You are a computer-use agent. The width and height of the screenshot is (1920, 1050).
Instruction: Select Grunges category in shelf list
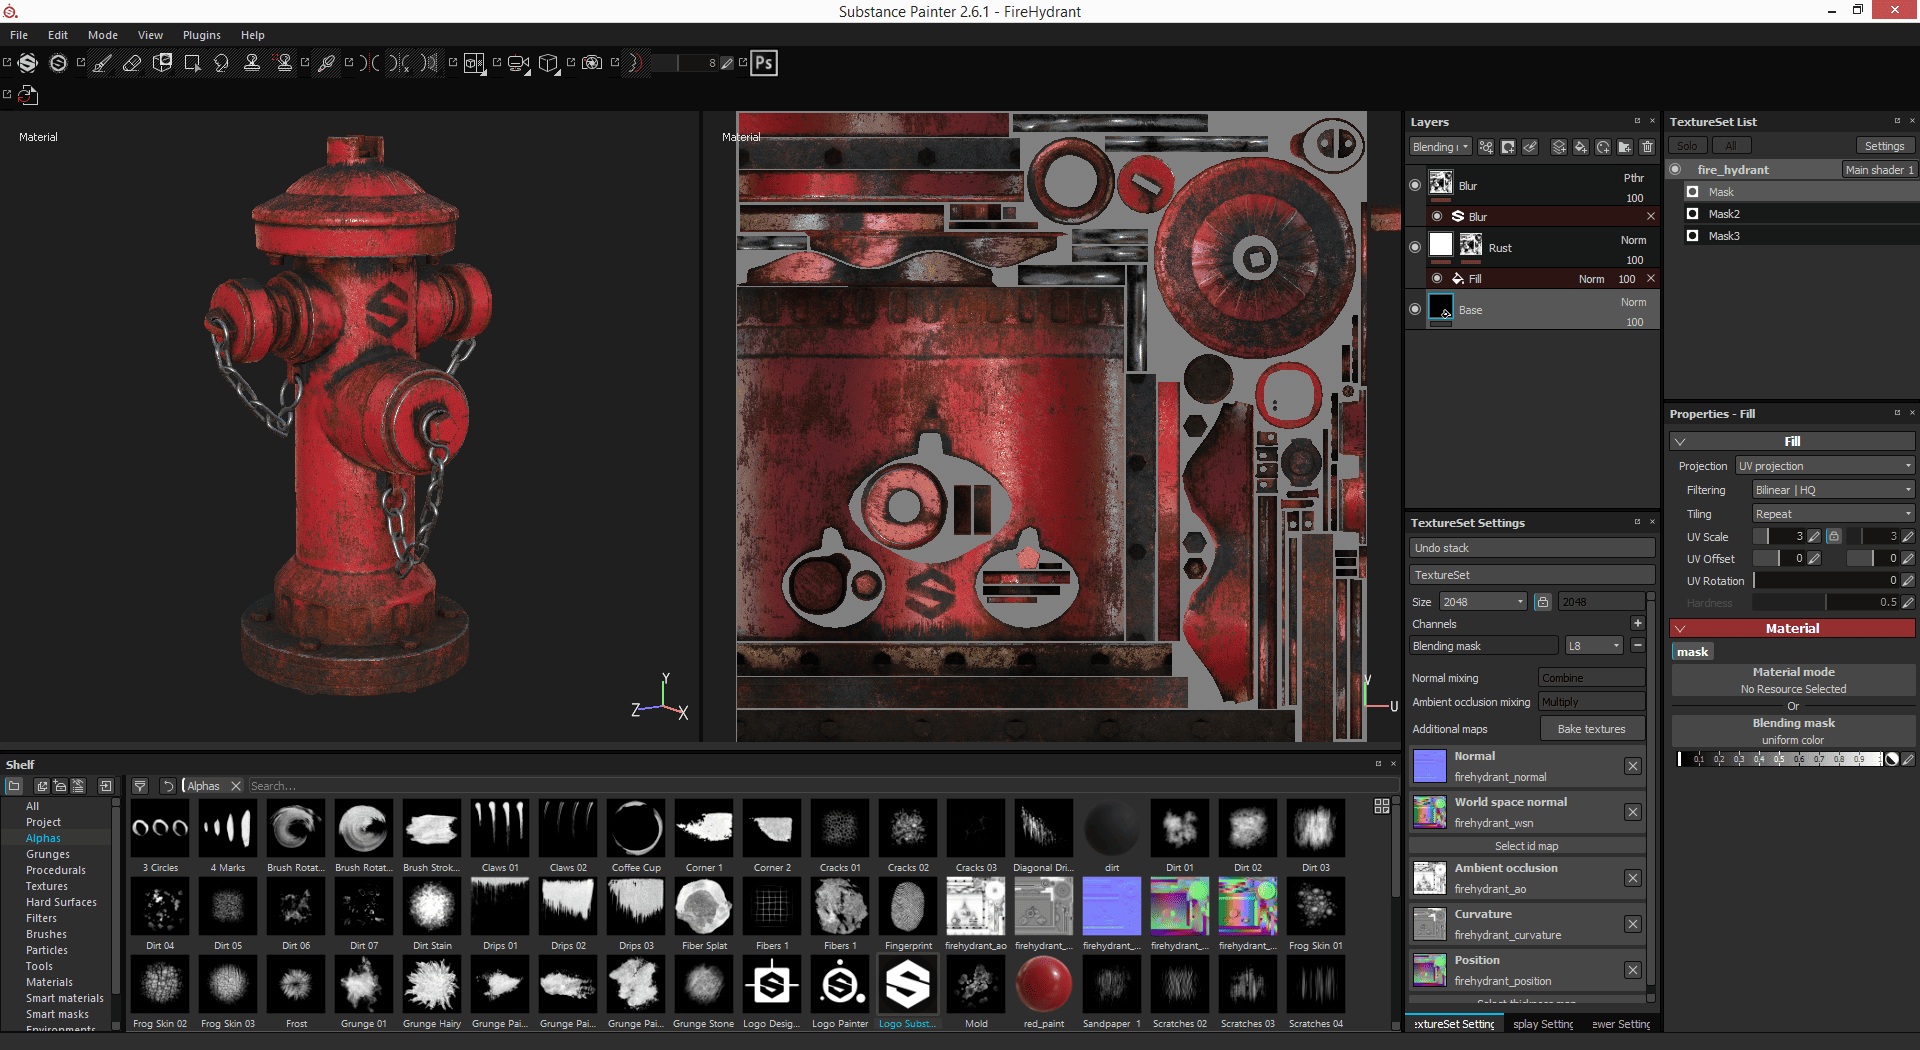coord(48,854)
